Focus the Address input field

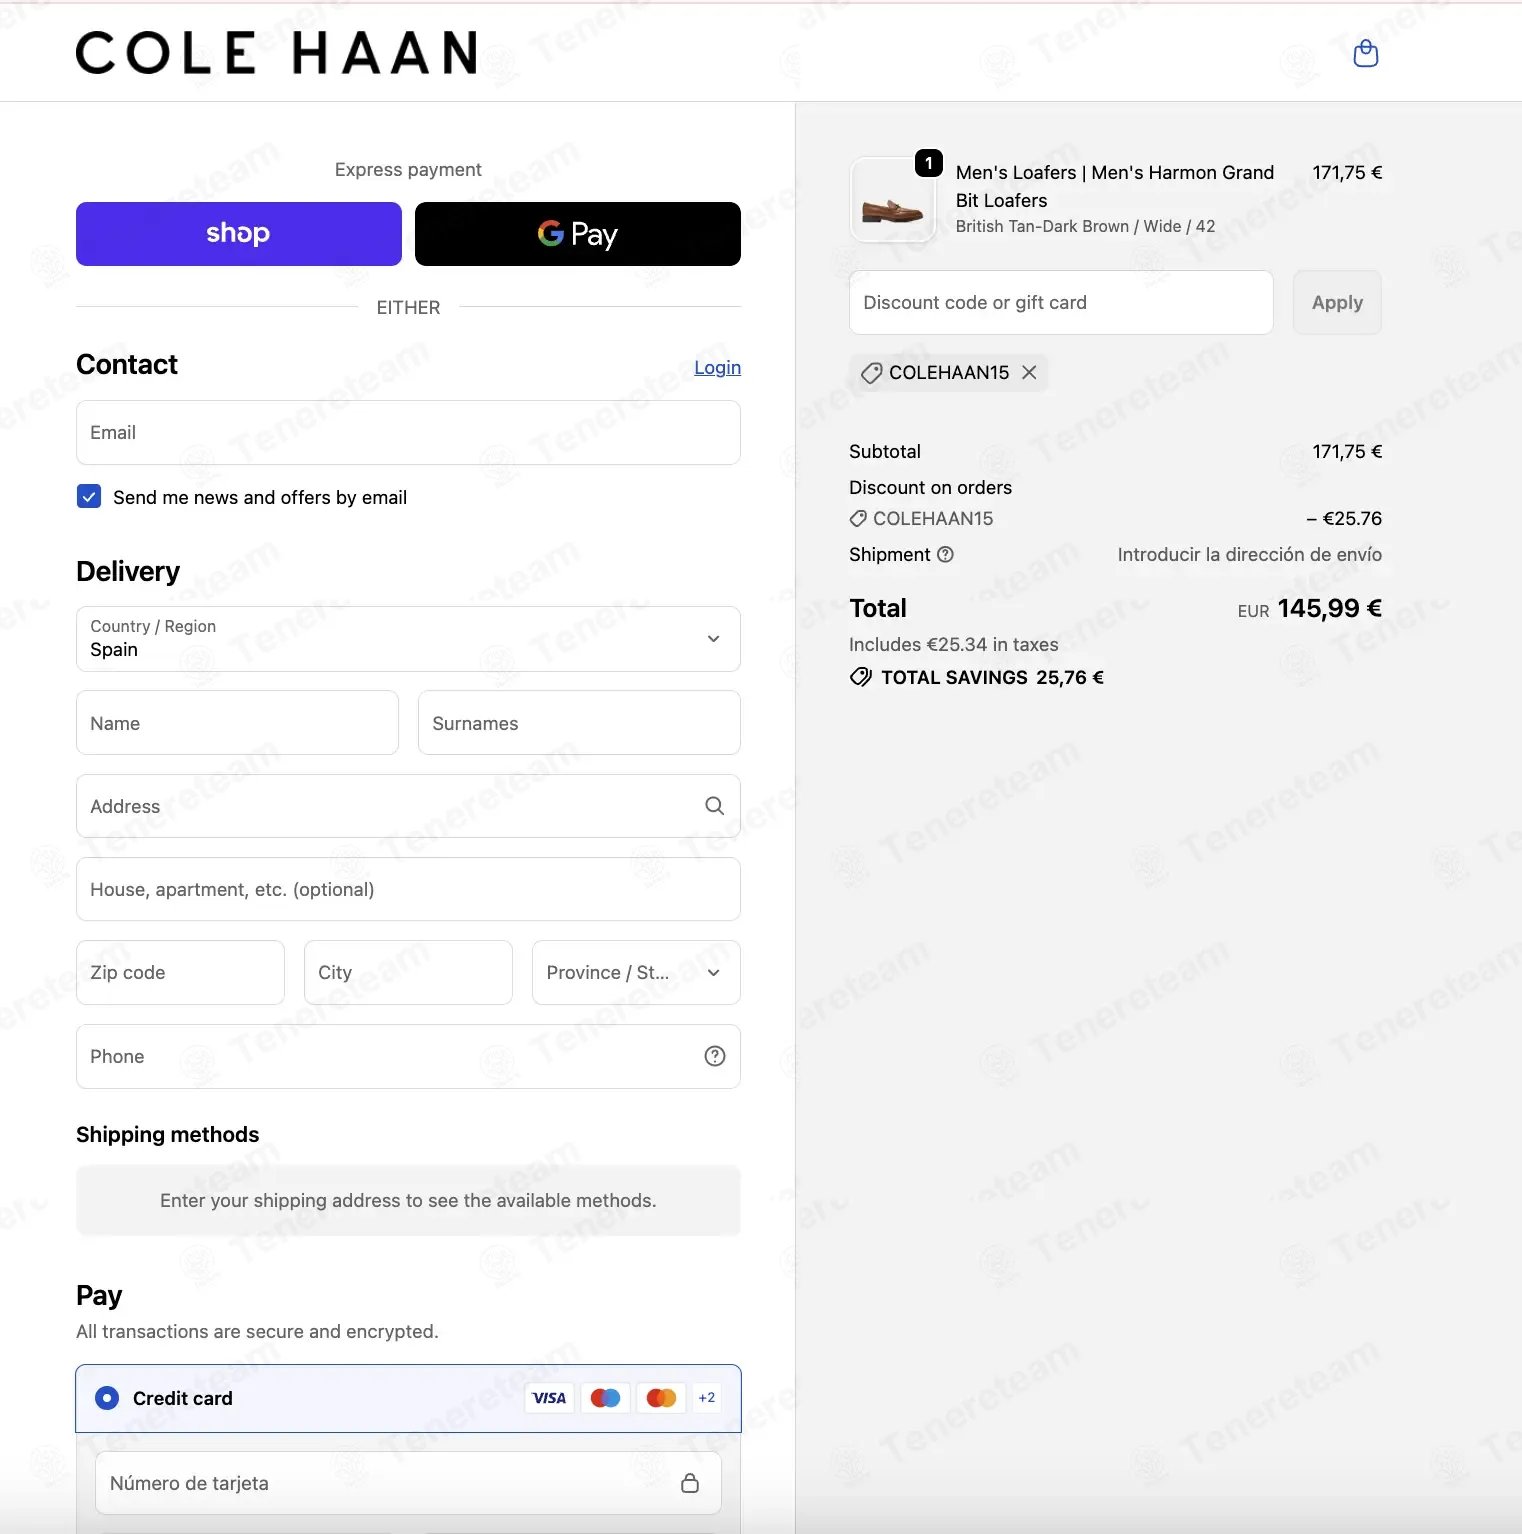[x=408, y=806]
